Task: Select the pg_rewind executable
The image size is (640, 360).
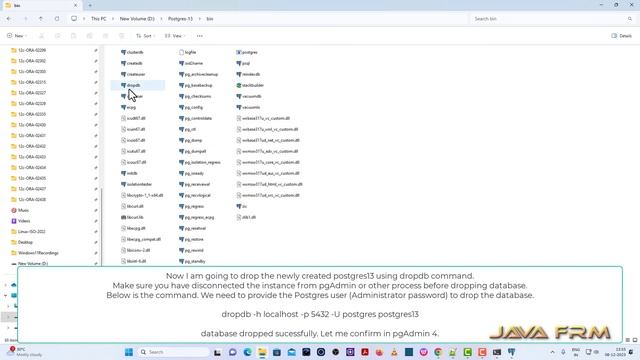Action: point(191,250)
